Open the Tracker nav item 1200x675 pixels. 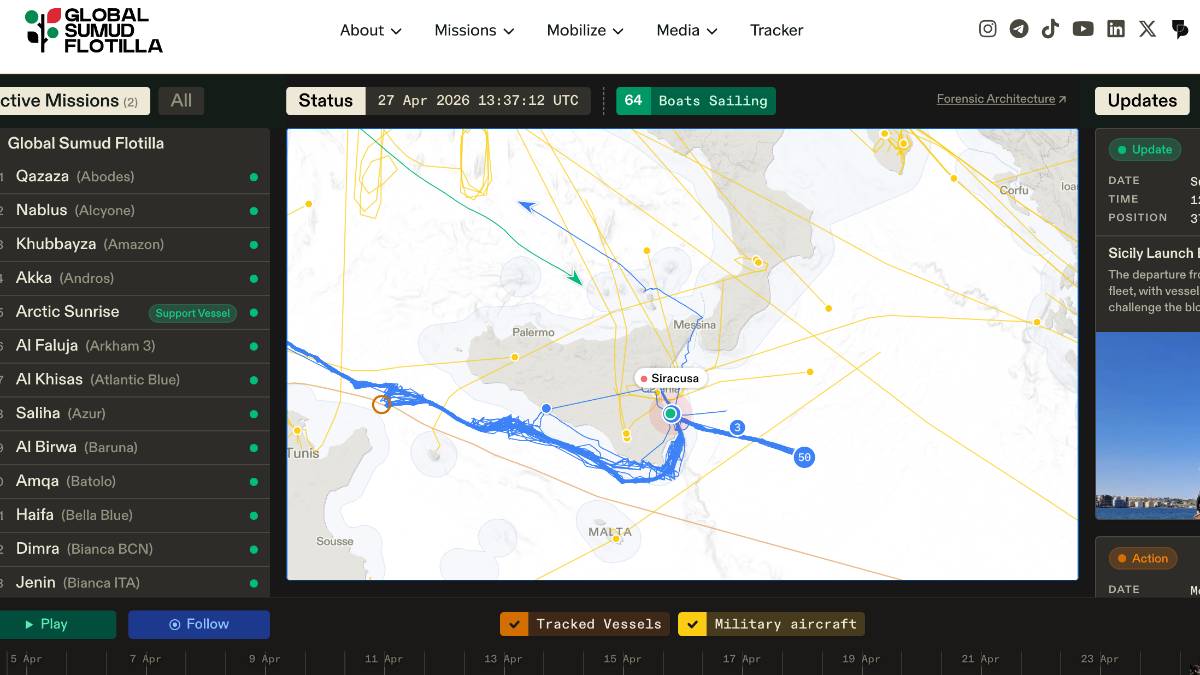[776, 30]
